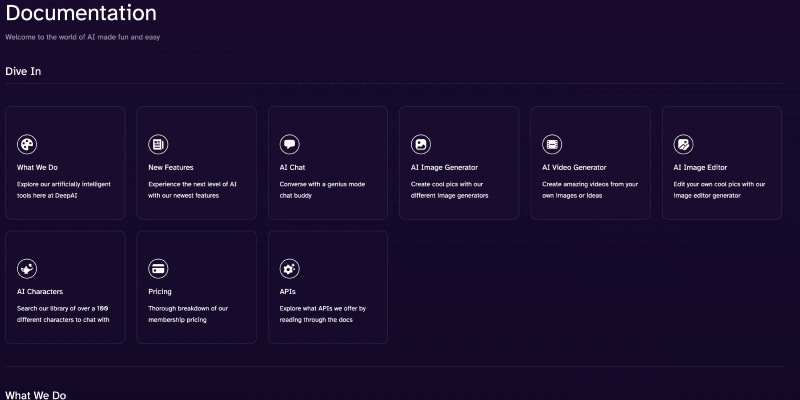Viewport: 800px width, 400px height.
Task: Click the speech bubble icon for AI Chat
Action: 290,144
